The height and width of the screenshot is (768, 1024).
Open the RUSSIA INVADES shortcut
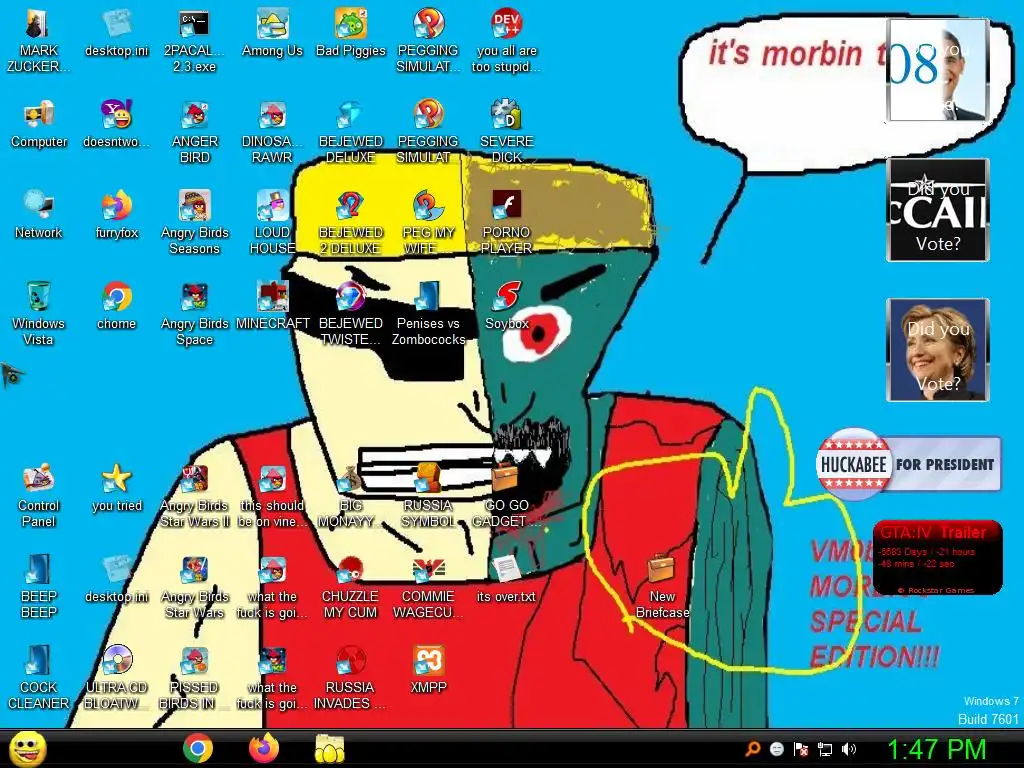tap(351, 677)
